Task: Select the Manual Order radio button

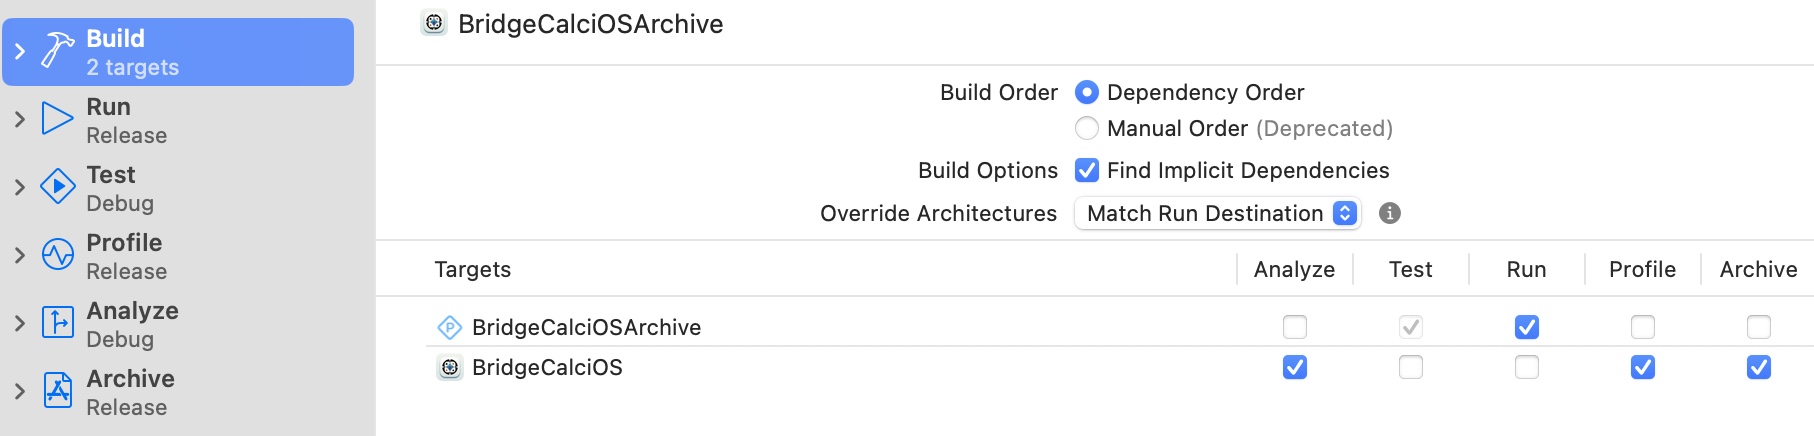Action: click(x=1087, y=128)
